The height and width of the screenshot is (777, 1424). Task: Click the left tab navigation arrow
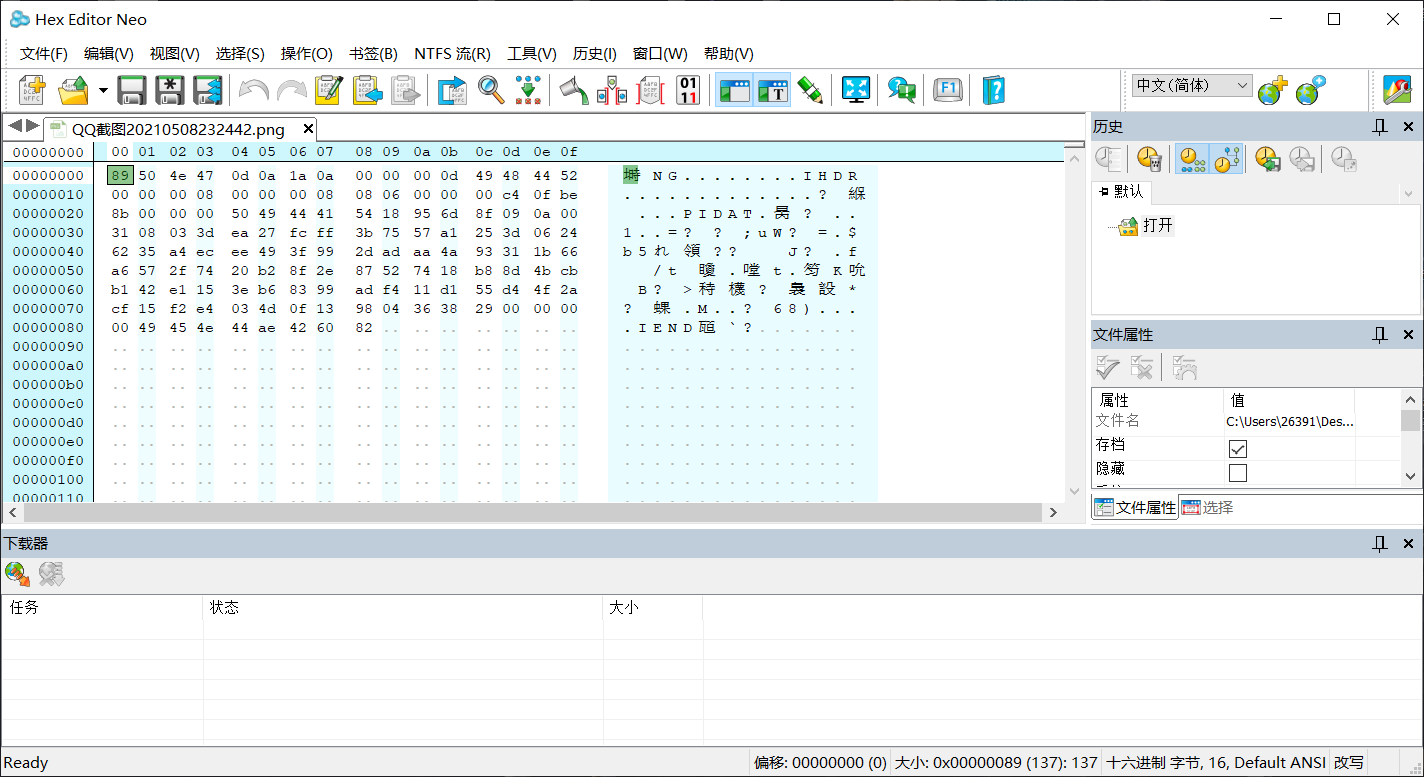[15, 126]
